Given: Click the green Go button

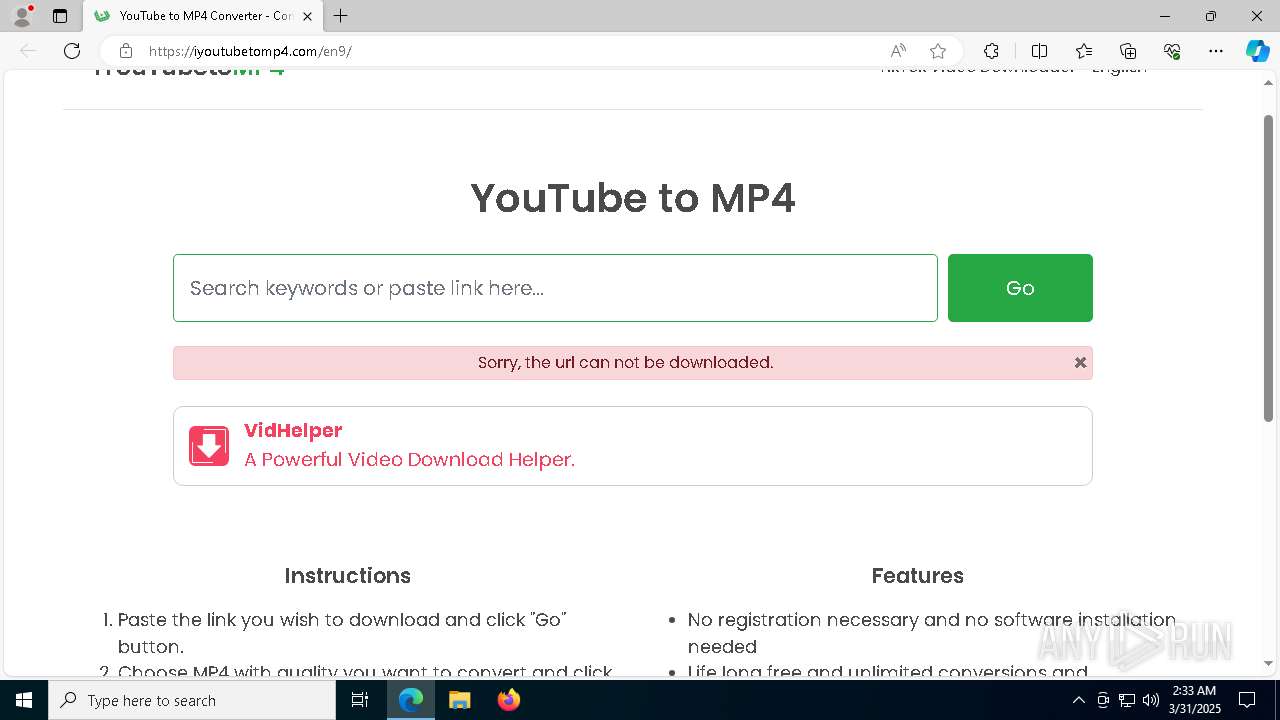Looking at the screenshot, I should [1020, 288].
